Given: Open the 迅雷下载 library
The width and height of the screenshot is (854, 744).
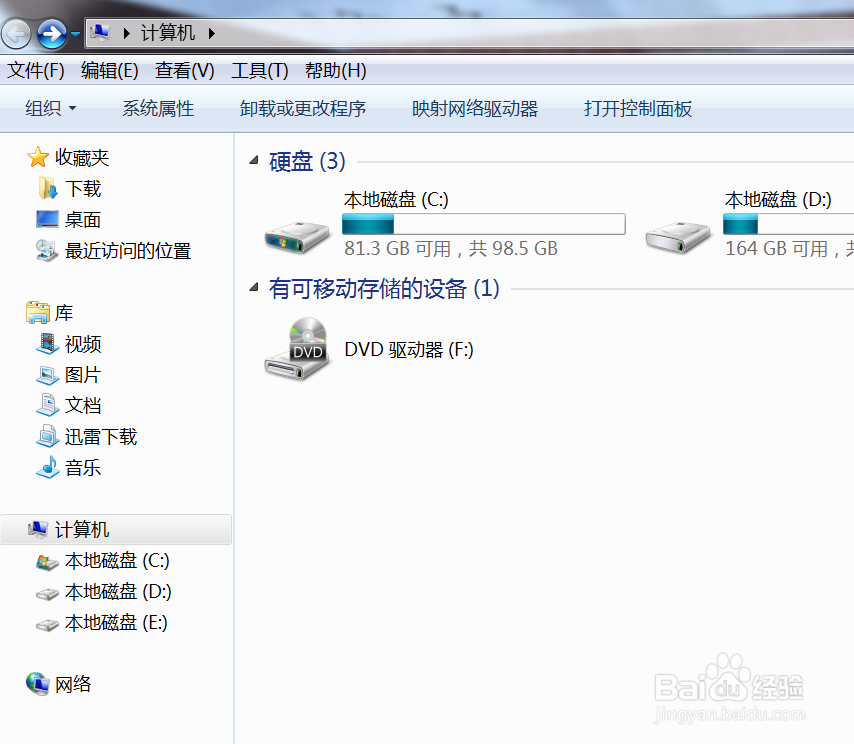Looking at the screenshot, I should [101, 436].
